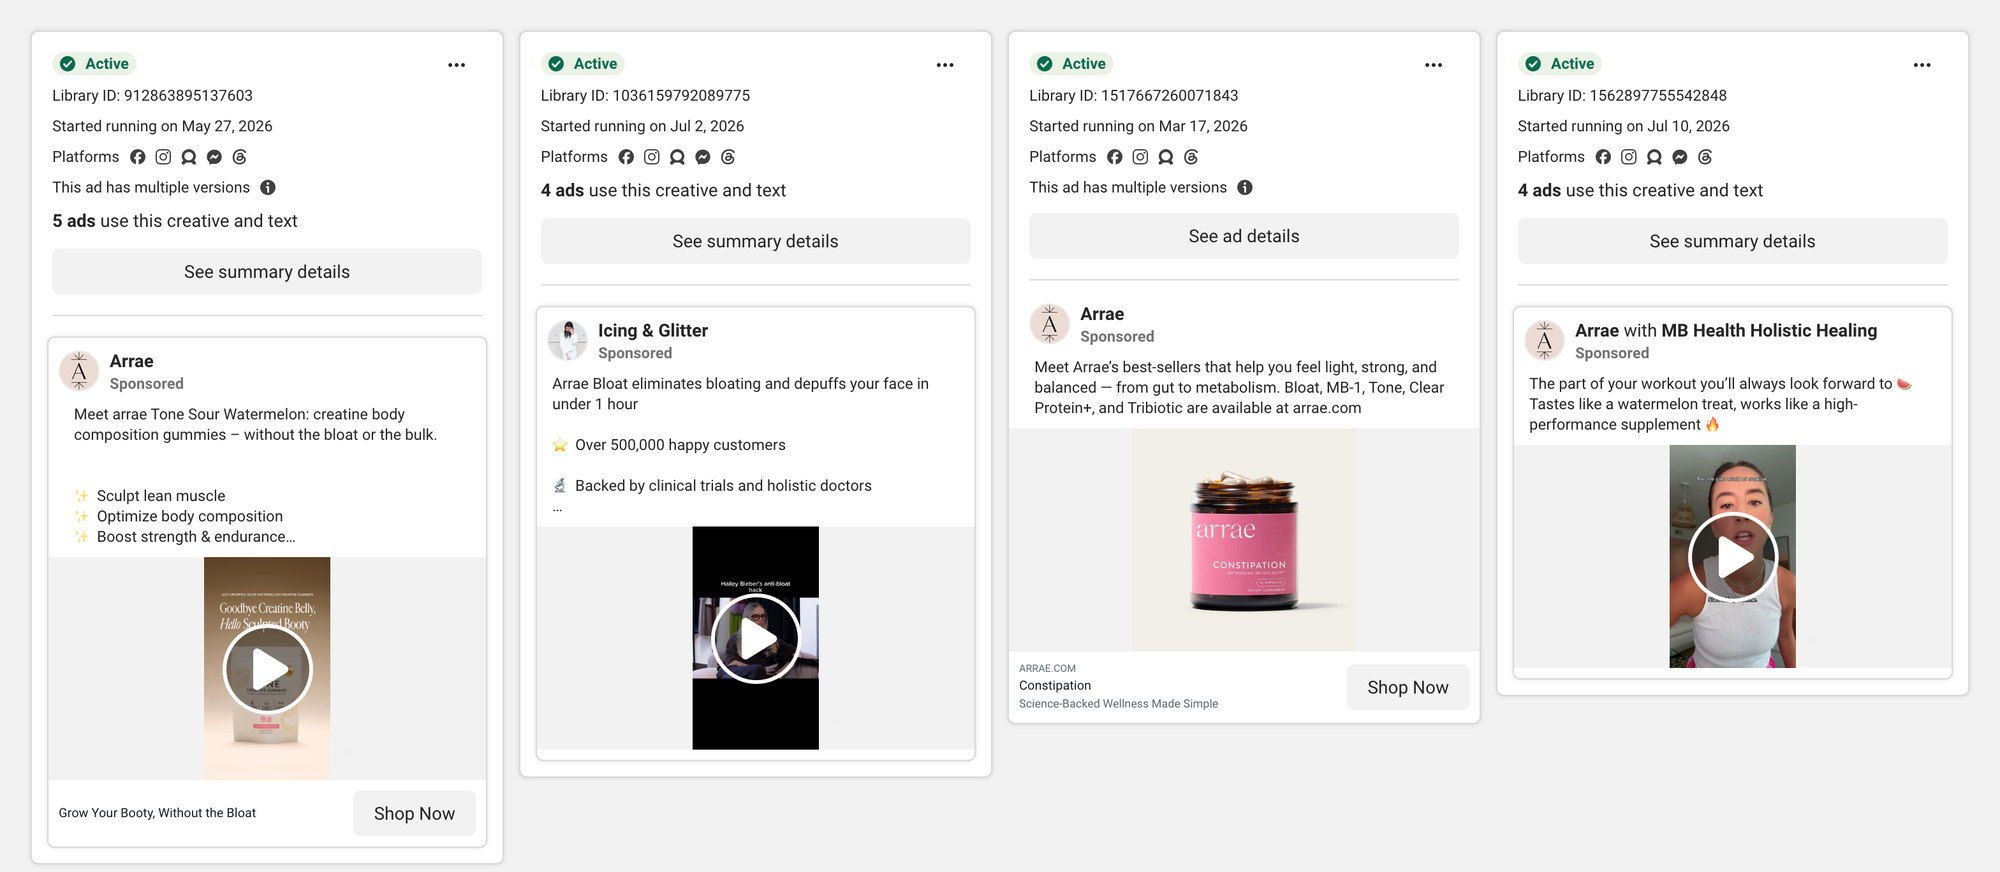The height and width of the screenshot is (872, 2000).
Task: Play the Goodbye Creatine Belly video
Action: pyautogui.click(x=267, y=669)
